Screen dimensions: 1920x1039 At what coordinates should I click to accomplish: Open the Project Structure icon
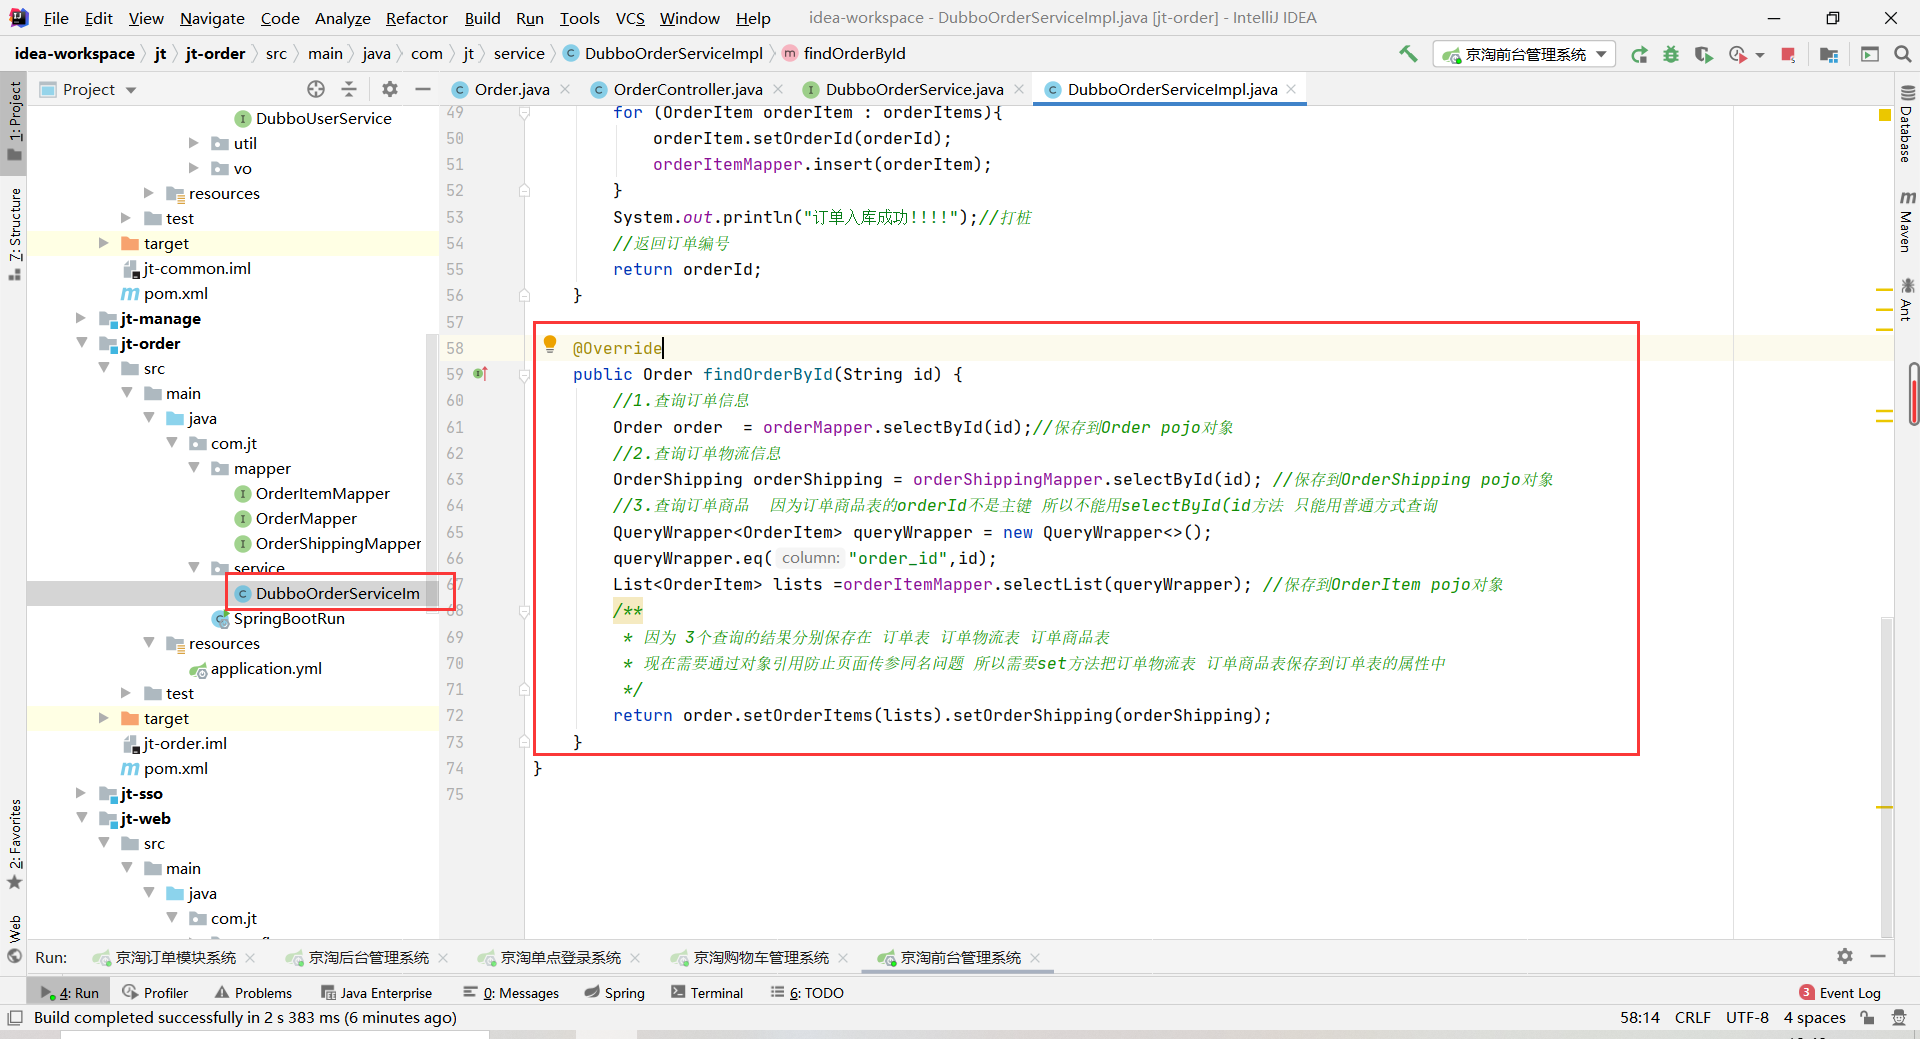click(1829, 54)
